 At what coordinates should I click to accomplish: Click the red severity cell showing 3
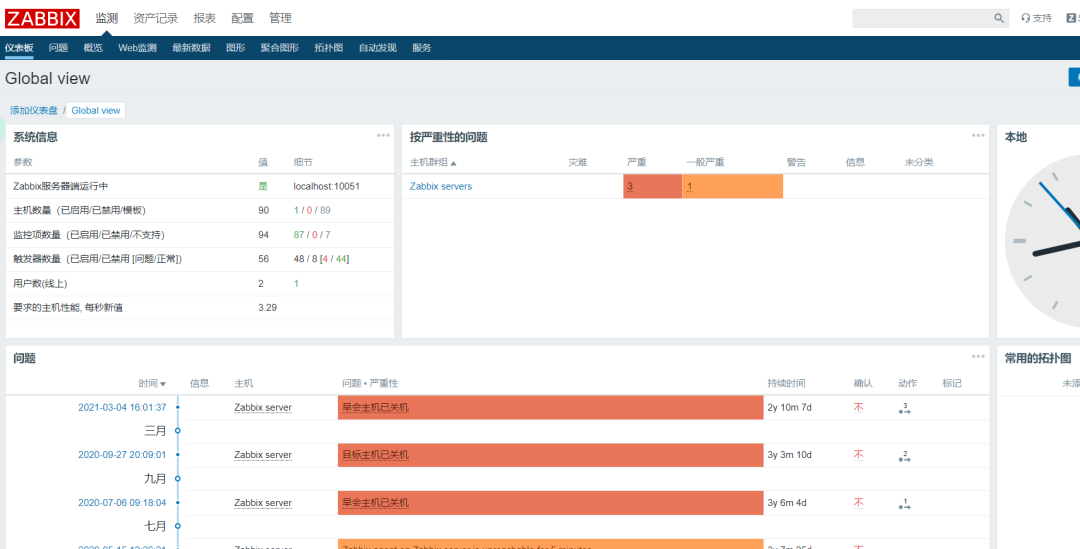(652, 186)
